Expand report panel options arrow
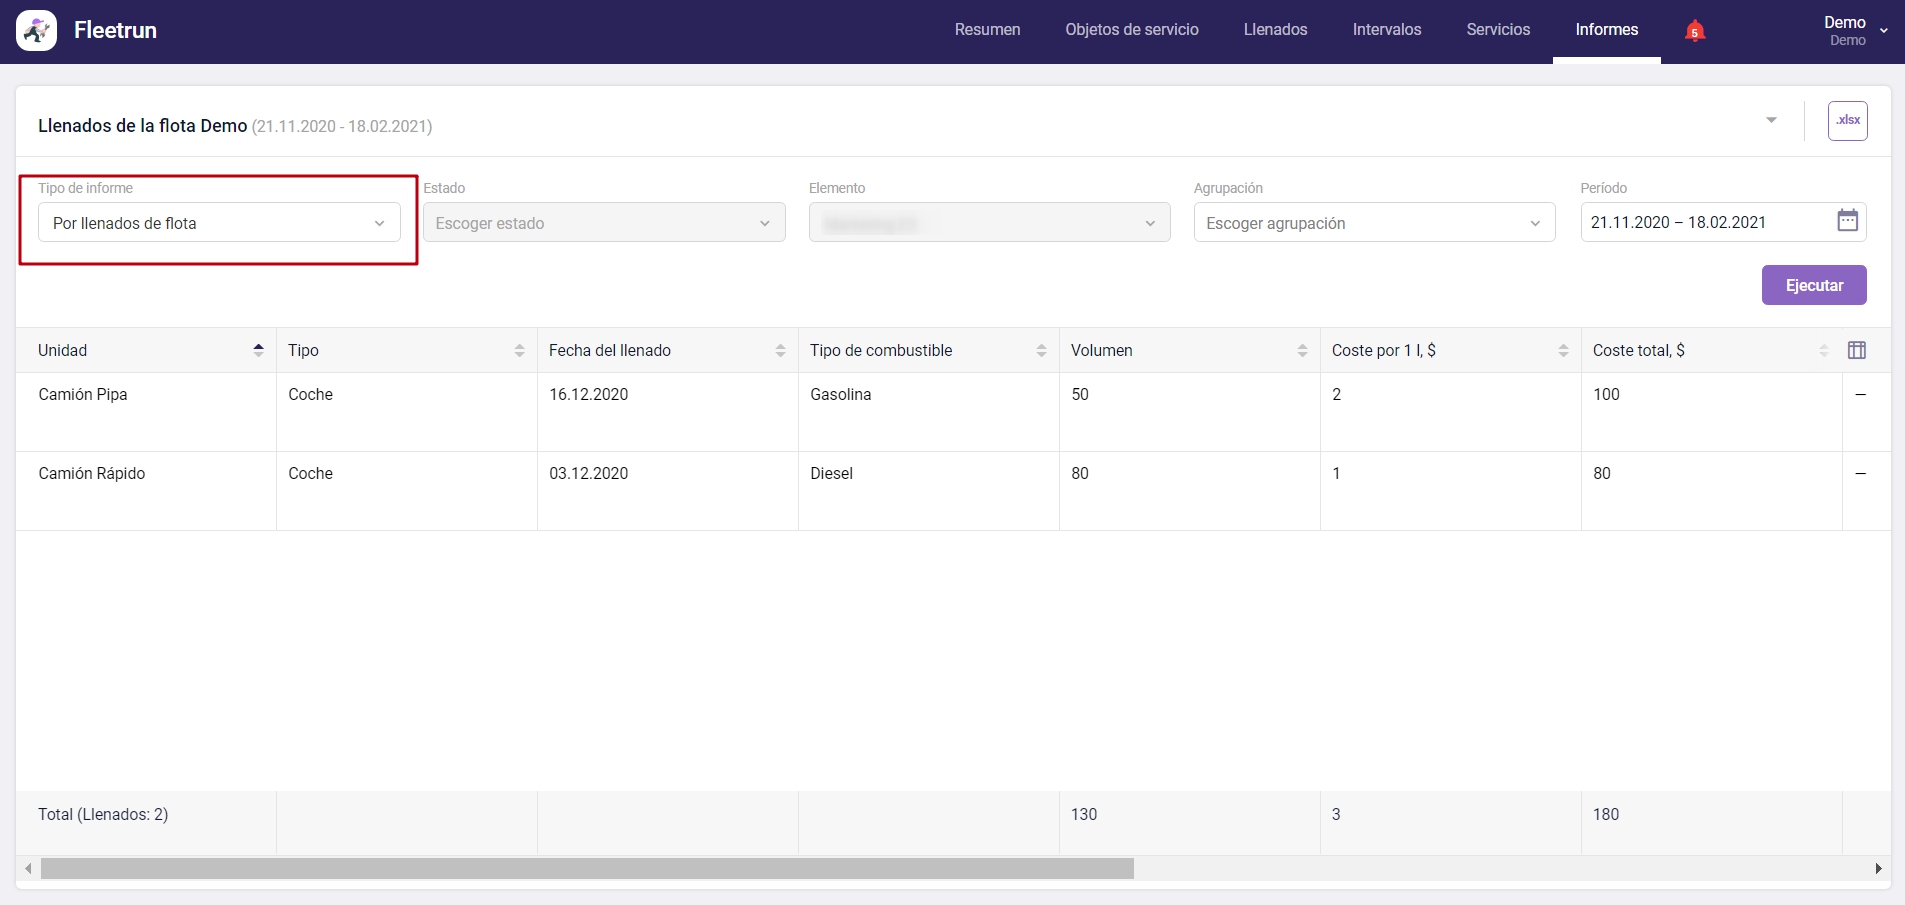 1771,120
